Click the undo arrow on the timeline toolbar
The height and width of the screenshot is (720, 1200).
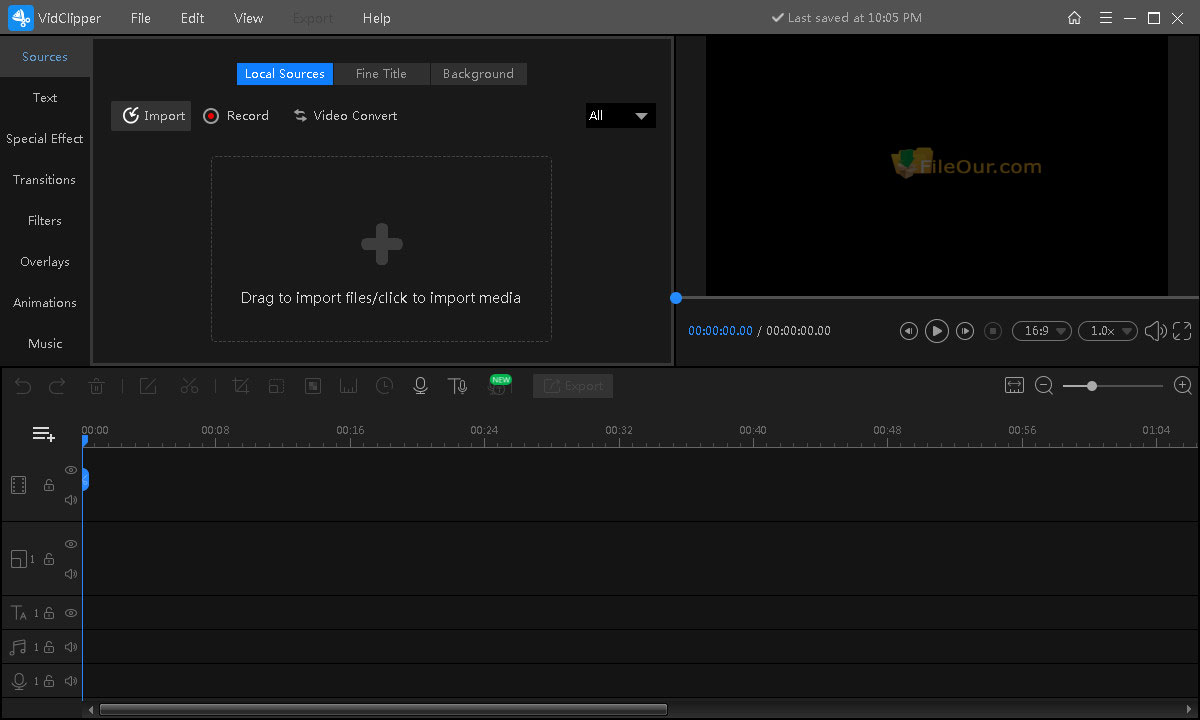tap(23, 386)
